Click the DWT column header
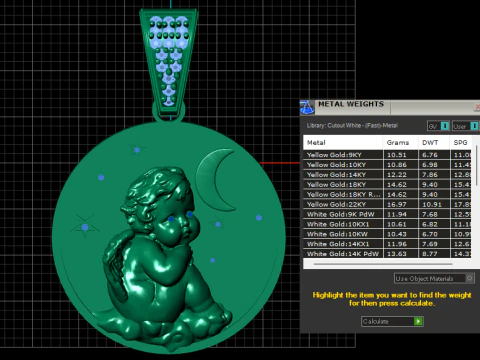Screen dimensions: 480x360 click(434, 143)
